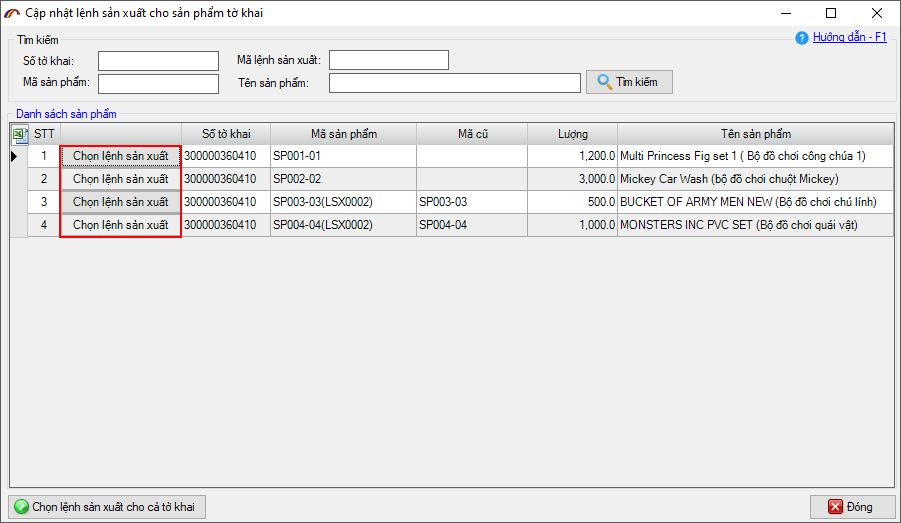Screen dimensions: 901x523
Task: Click the rainbow application icon in title bar
Action: click(12, 13)
